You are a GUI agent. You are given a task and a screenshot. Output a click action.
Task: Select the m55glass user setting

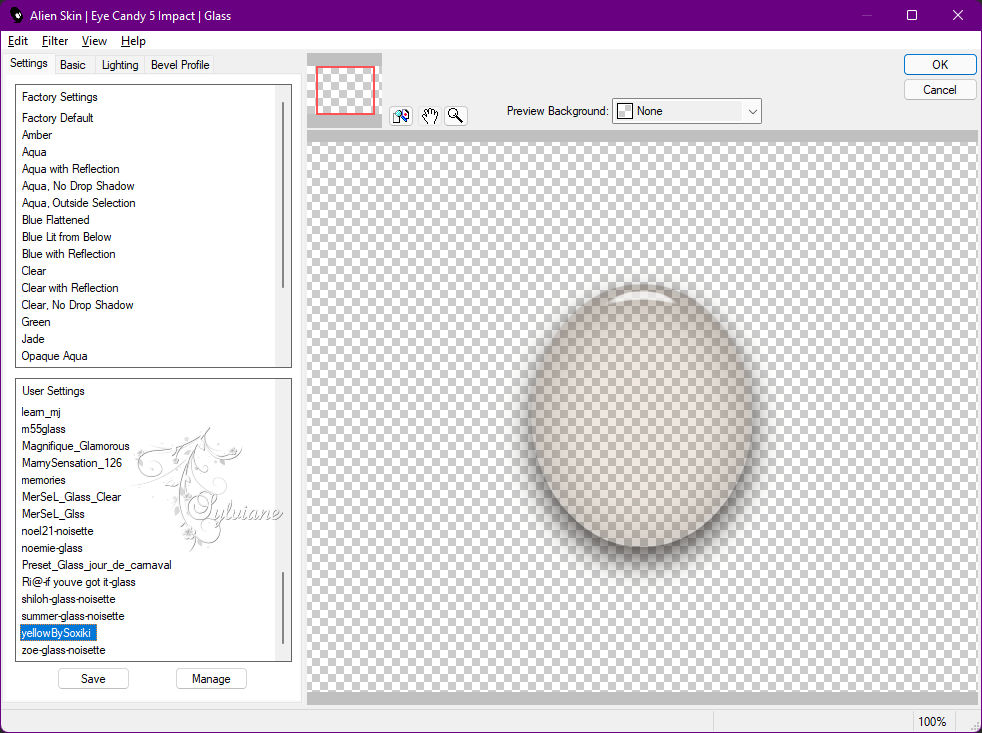click(43, 429)
